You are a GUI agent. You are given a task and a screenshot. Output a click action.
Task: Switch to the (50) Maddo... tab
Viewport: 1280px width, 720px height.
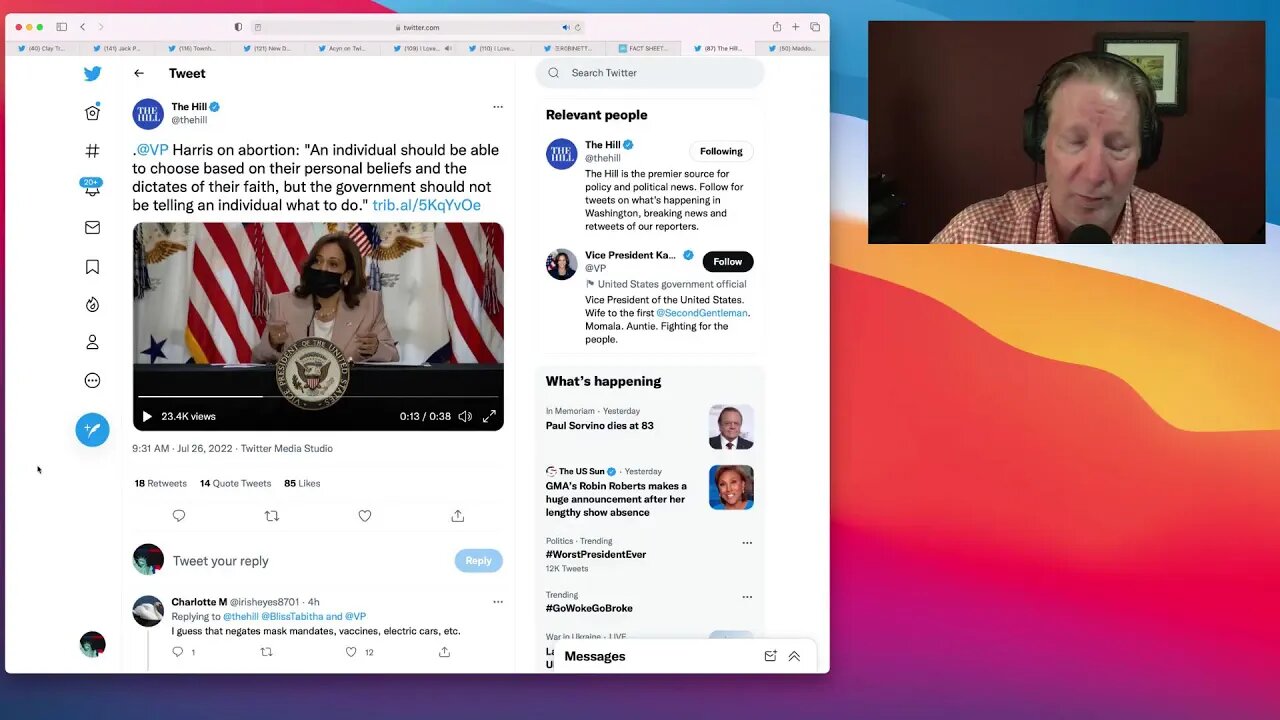tap(792, 48)
